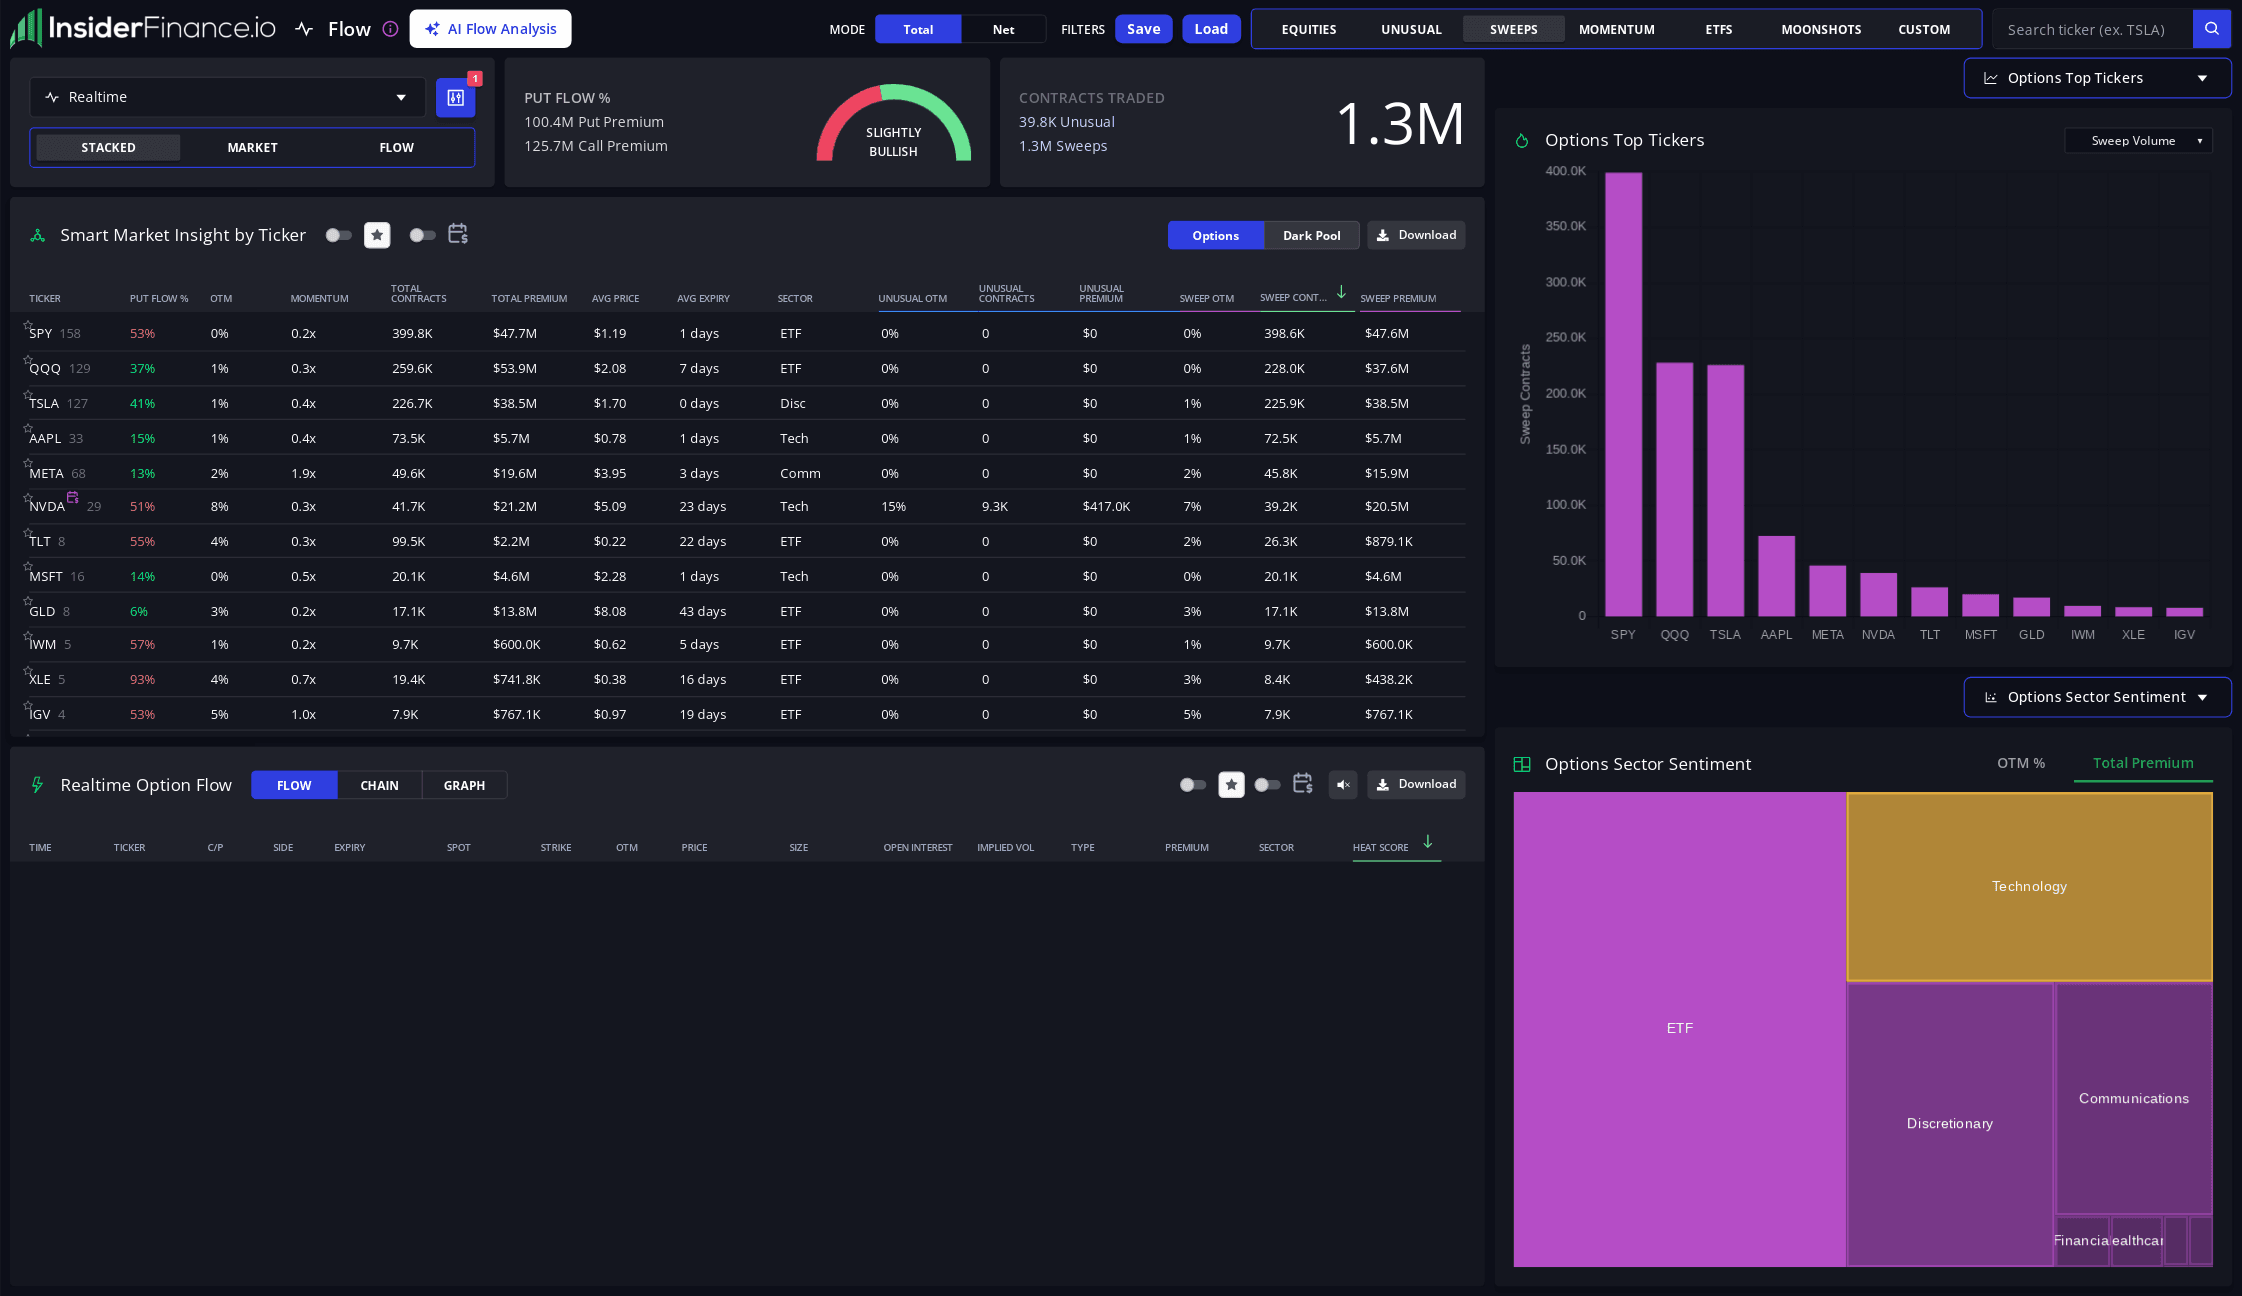
Task: Toggle favorites switch in Realtime Option Flow
Action: (x=1192, y=785)
